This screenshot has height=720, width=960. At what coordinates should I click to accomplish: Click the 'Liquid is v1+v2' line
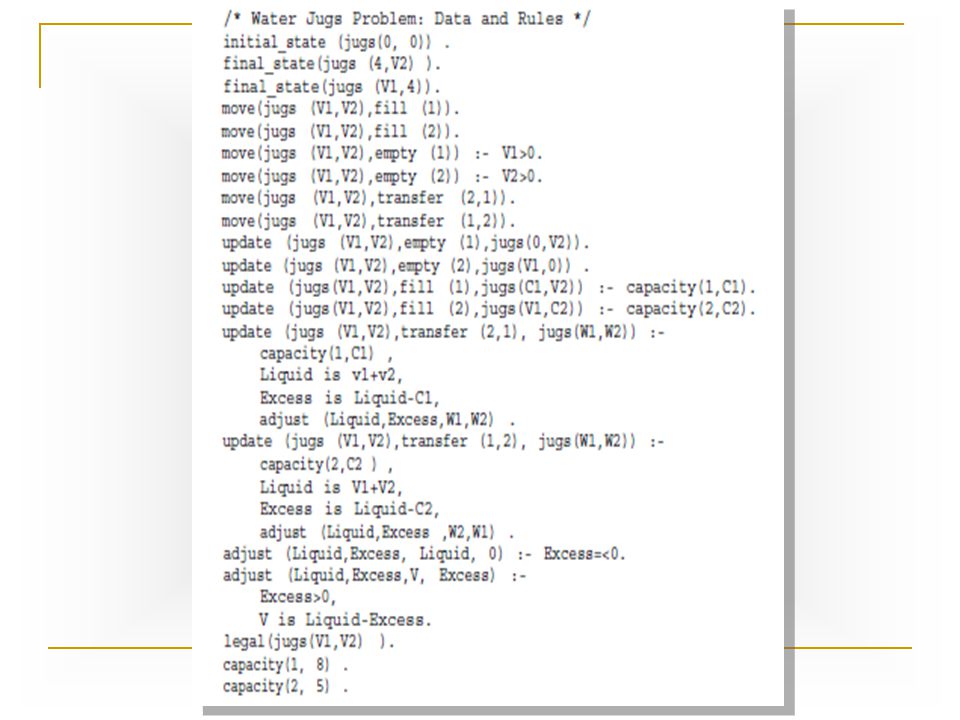pos(331,375)
